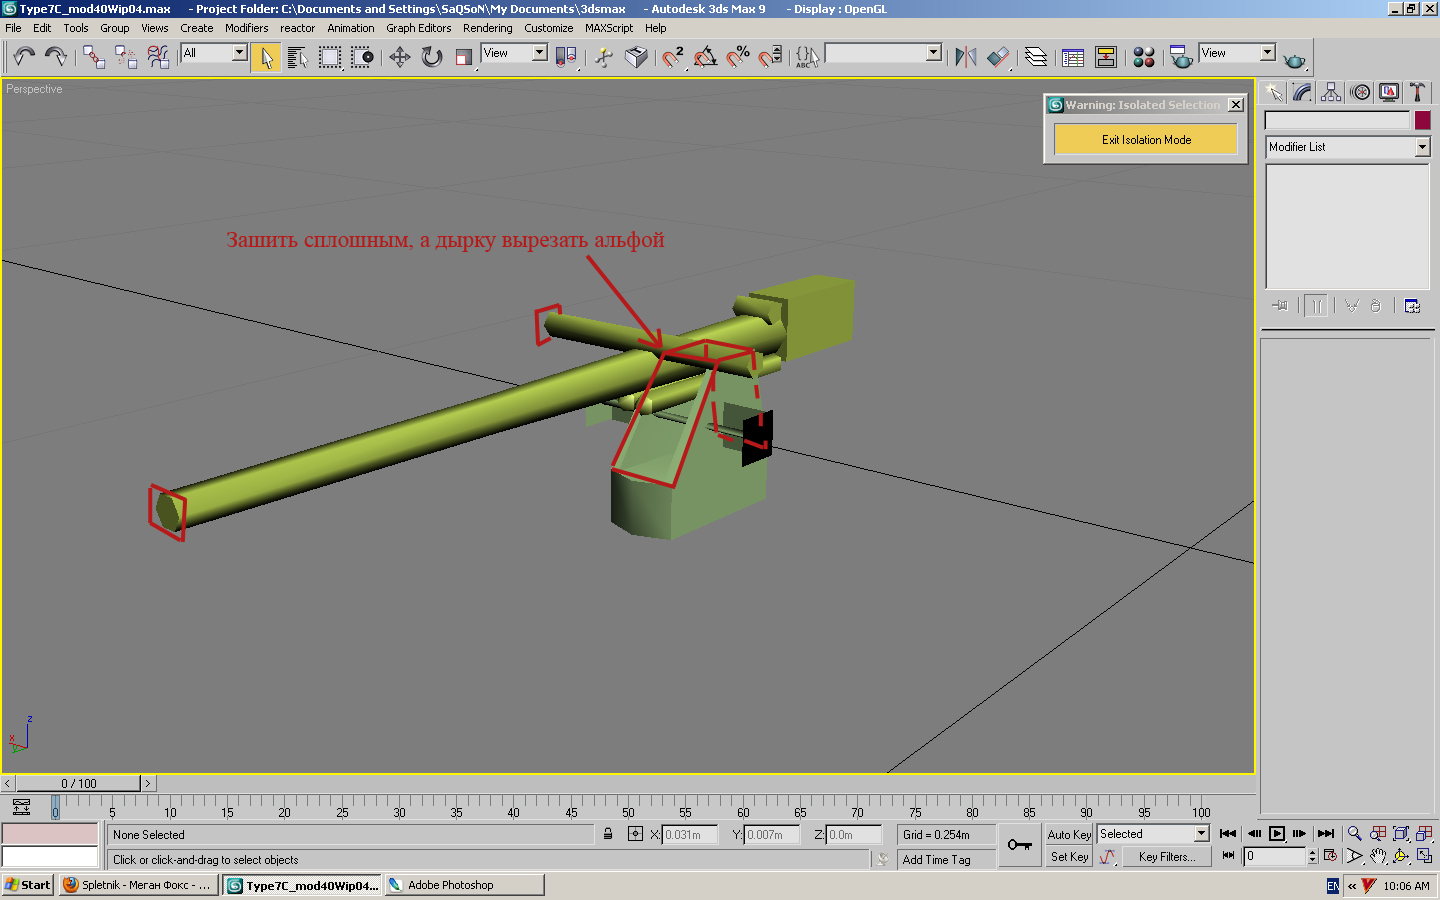The width and height of the screenshot is (1440, 900).
Task: Activate the Select and Rotate tool
Action: click(432, 57)
